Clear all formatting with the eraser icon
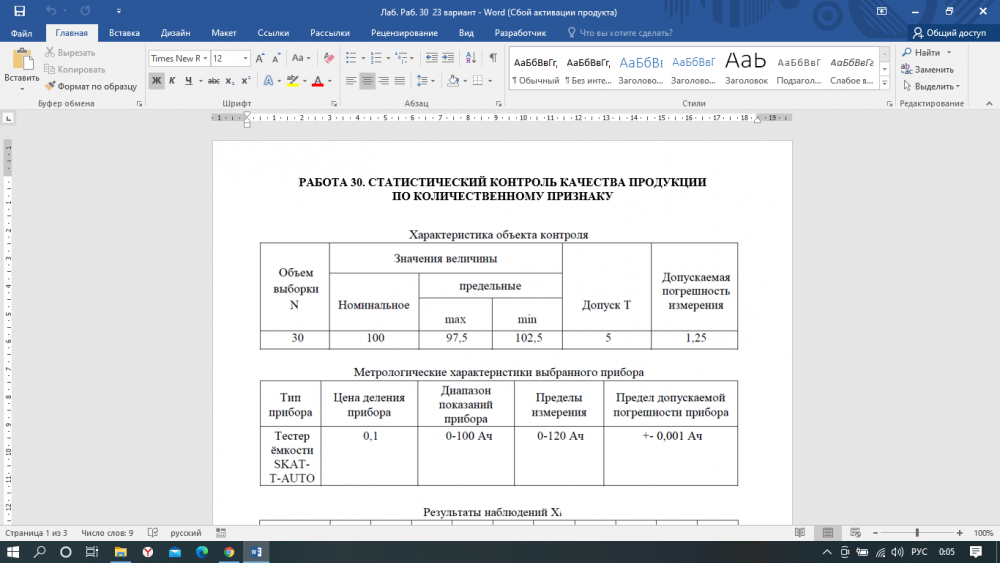 click(328, 58)
